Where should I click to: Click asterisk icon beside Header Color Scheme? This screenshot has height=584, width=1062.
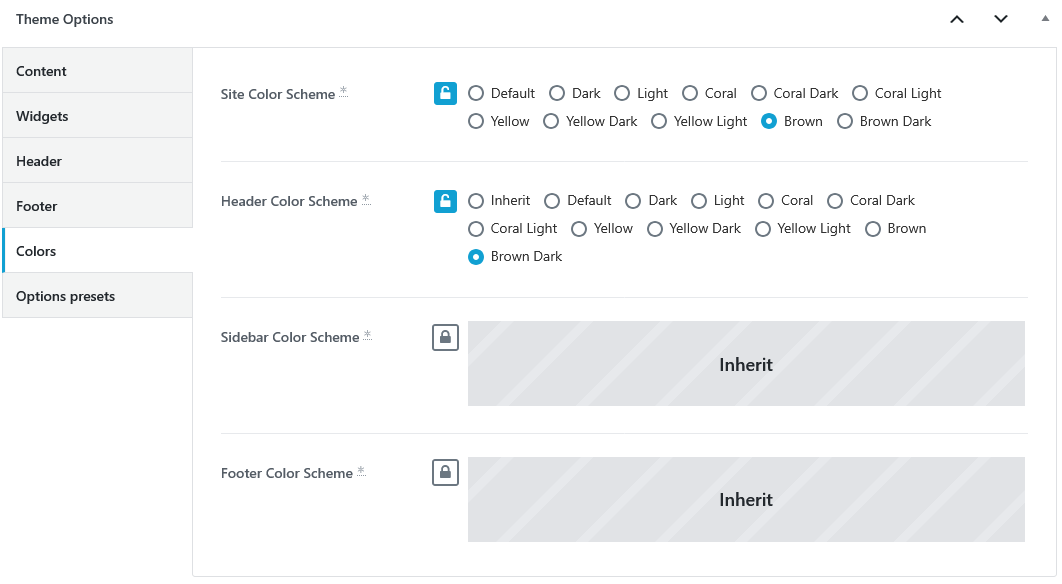(366, 199)
